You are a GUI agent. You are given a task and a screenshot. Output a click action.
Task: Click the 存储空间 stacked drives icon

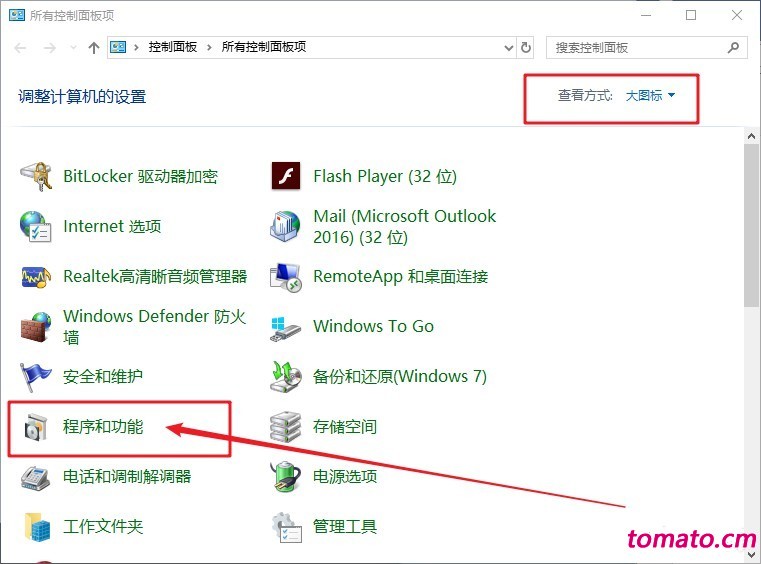(286, 427)
